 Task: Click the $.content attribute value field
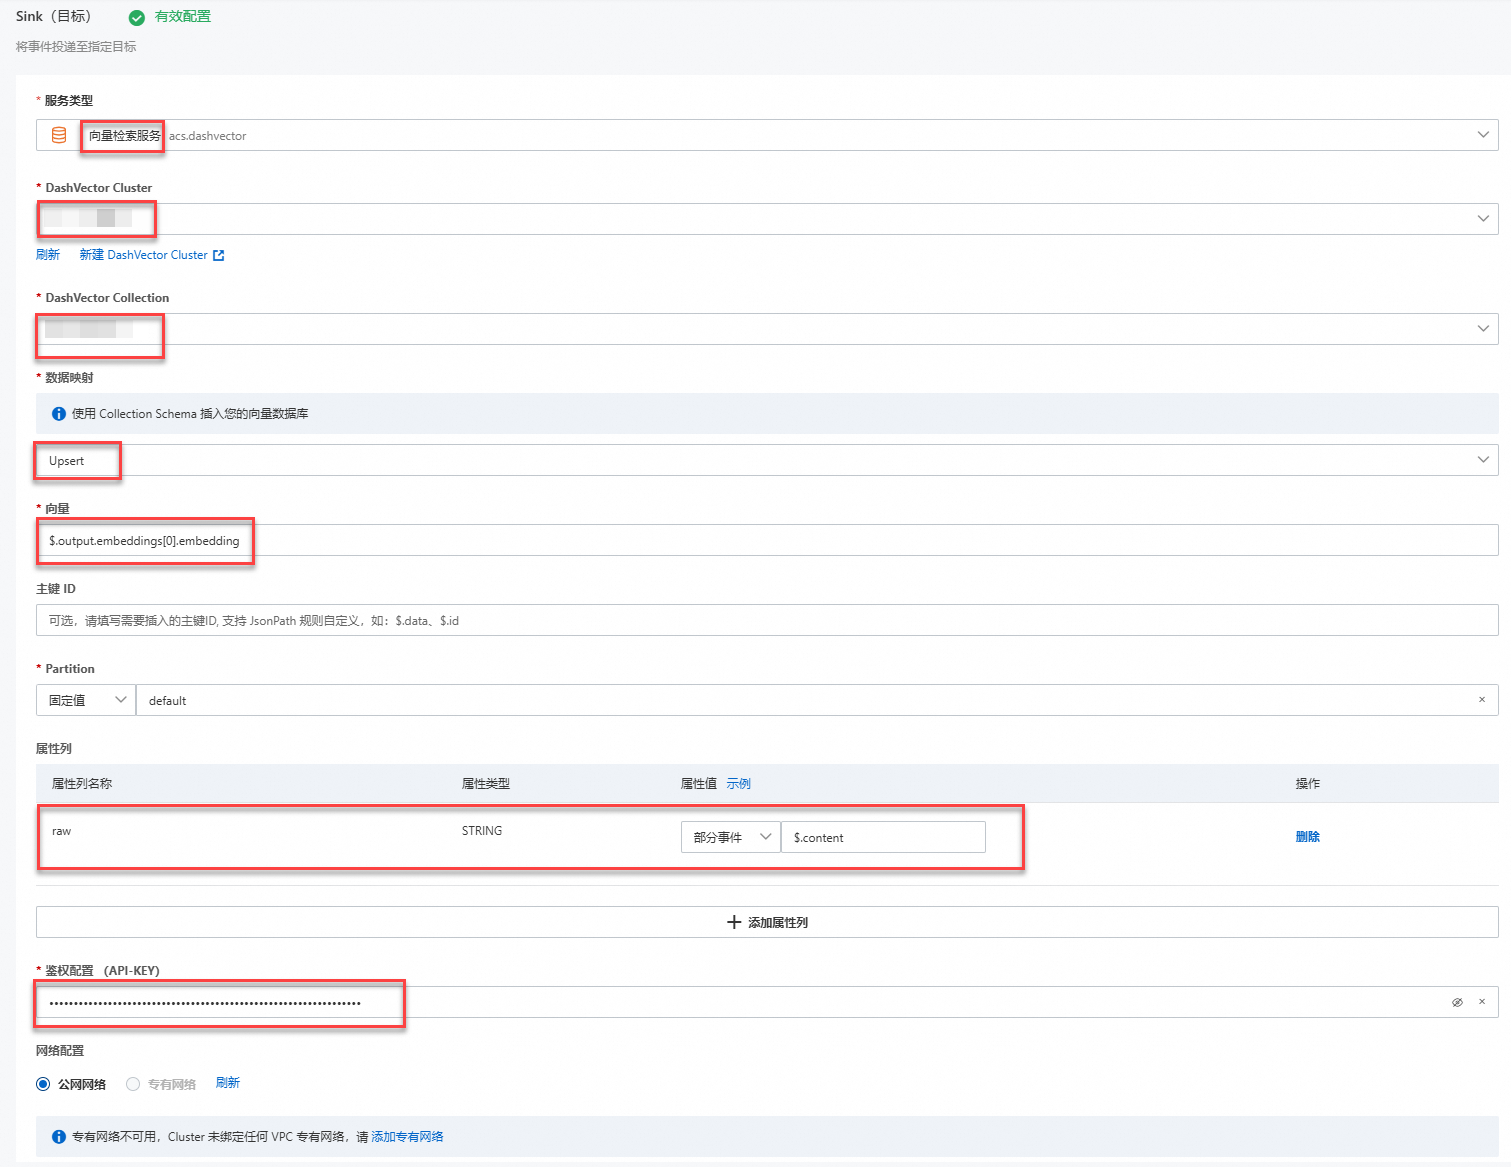coord(883,837)
